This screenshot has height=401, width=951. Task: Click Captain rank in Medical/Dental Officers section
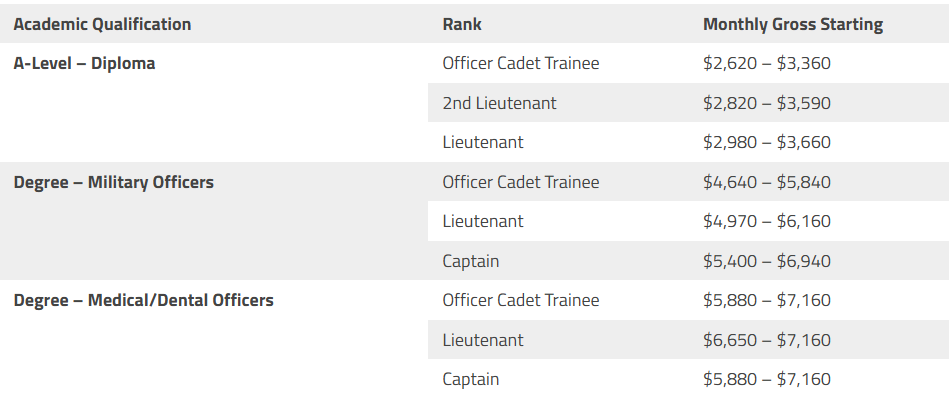(471, 379)
